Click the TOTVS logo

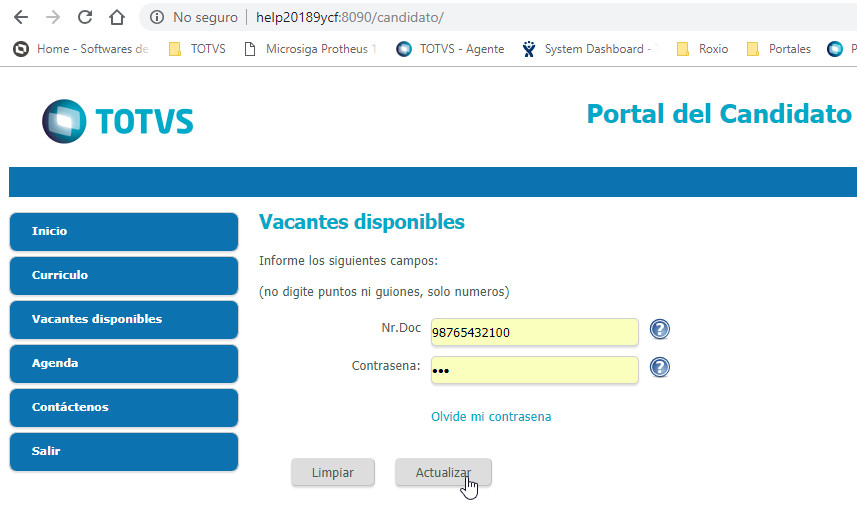[x=118, y=121]
